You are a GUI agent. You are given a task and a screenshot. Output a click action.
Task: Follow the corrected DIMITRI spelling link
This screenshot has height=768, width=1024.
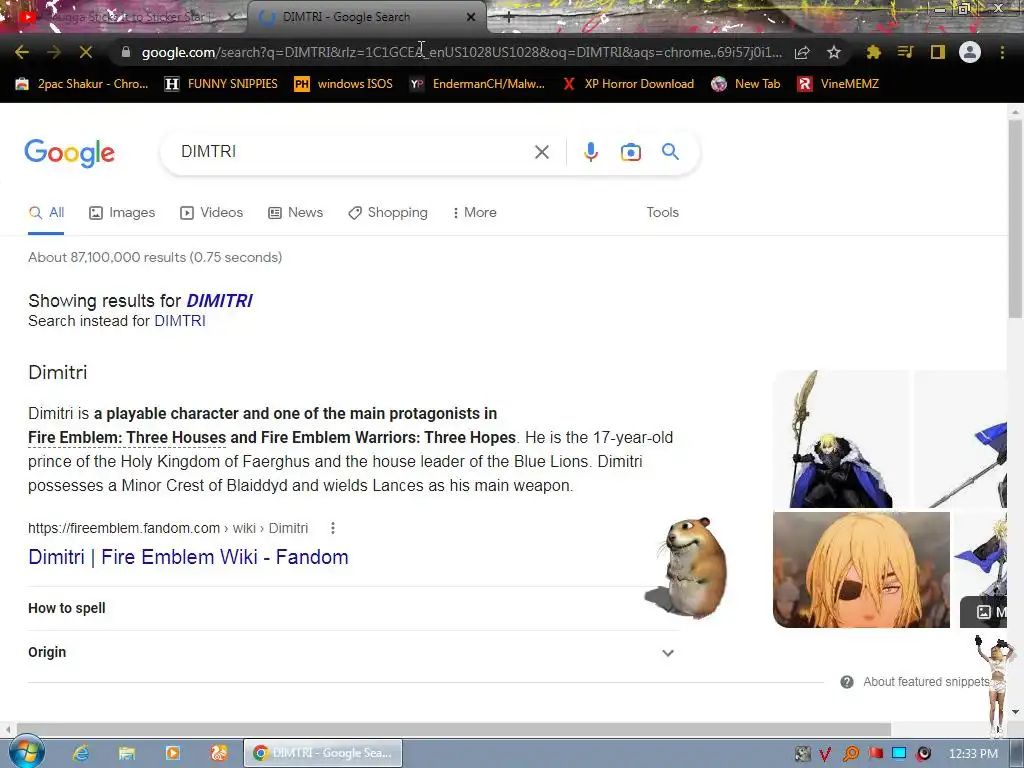click(219, 300)
